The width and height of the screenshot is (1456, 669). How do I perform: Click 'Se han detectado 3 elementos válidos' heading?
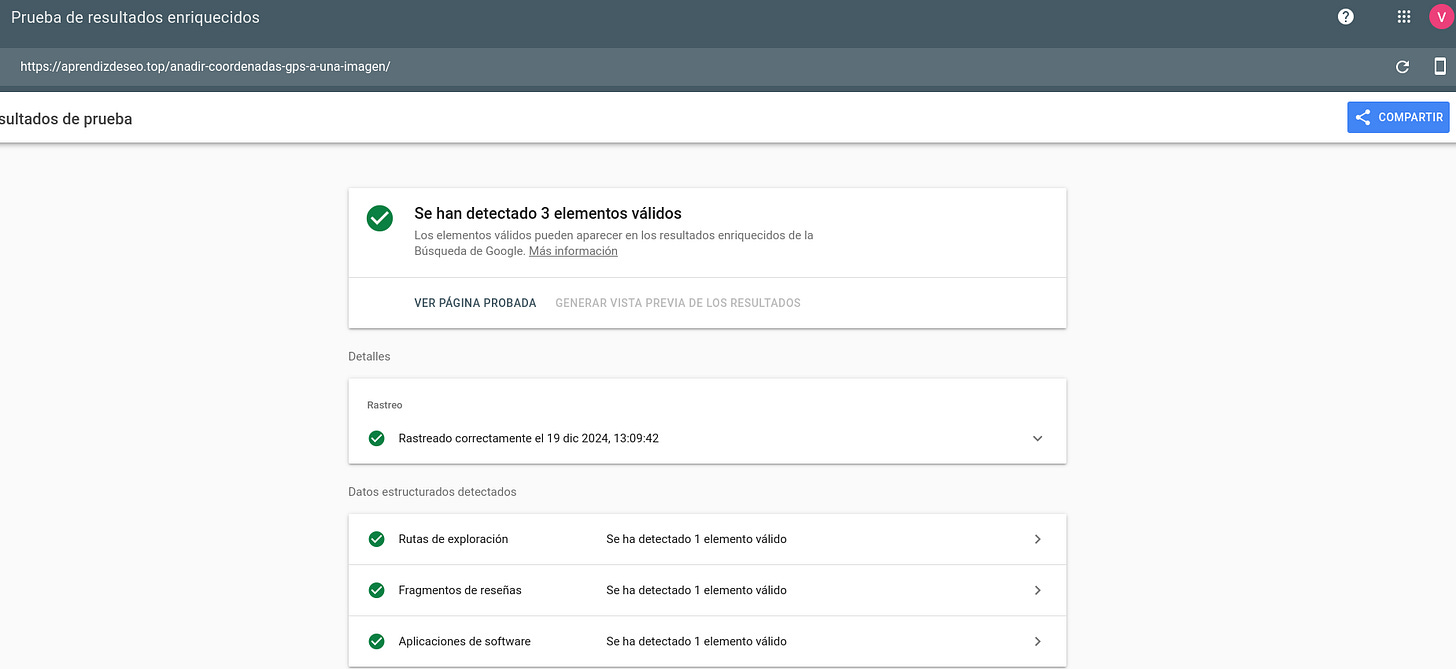point(548,213)
